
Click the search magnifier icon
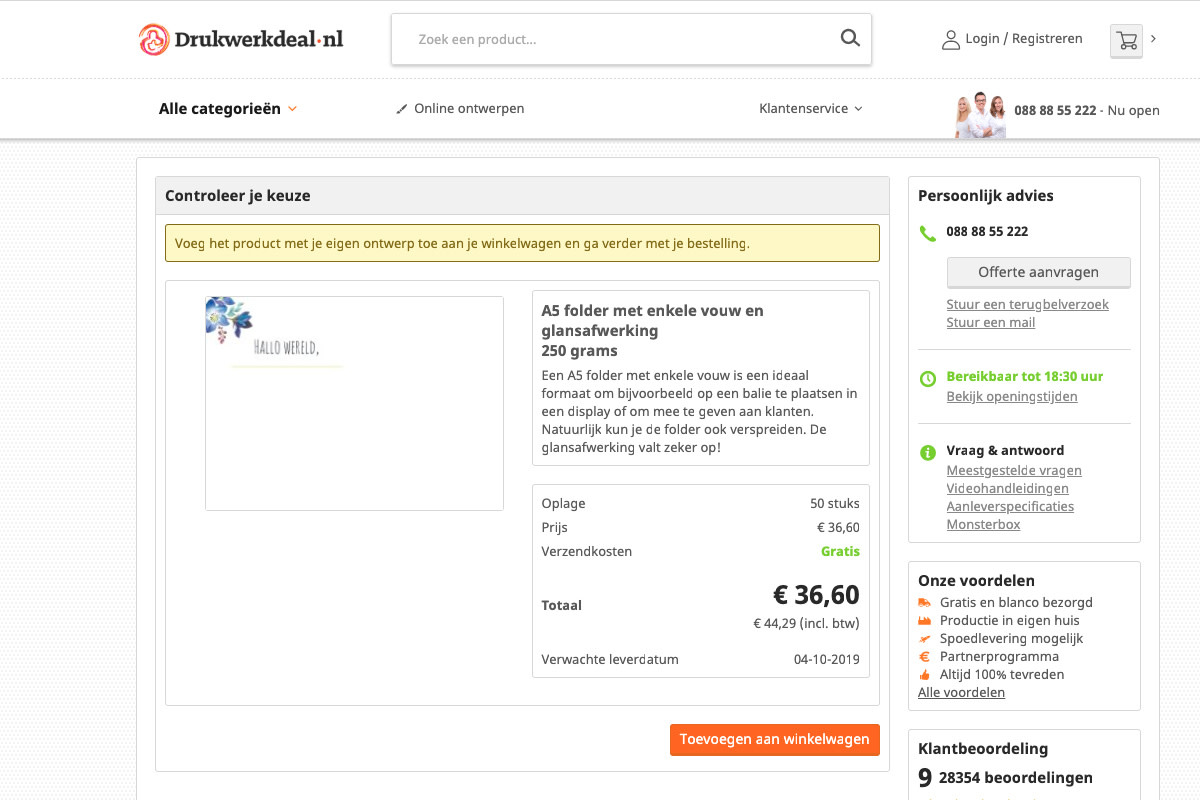coord(849,38)
